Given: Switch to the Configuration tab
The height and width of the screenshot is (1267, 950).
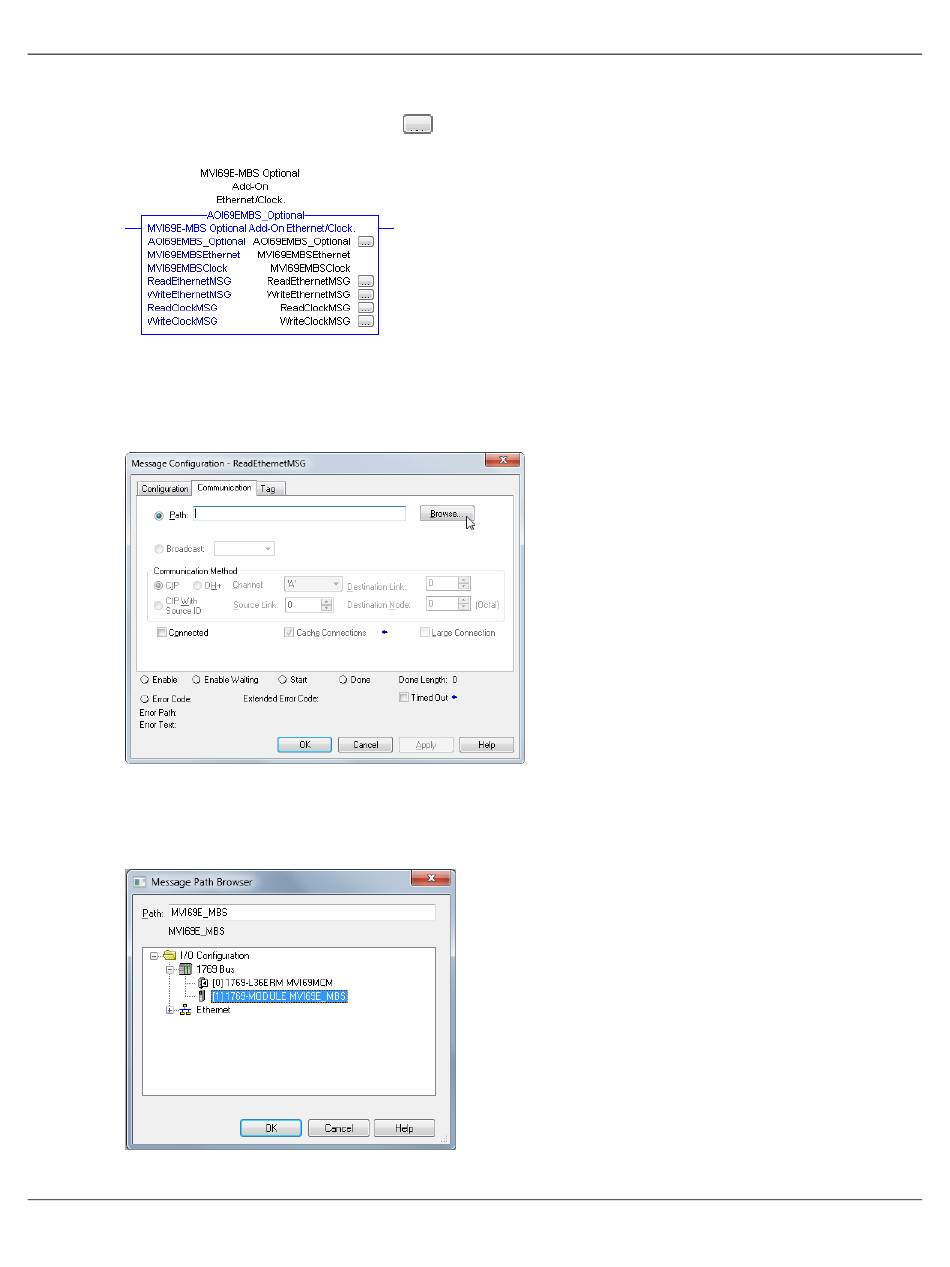Looking at the screenshot, I should click(x=165, y=489).
